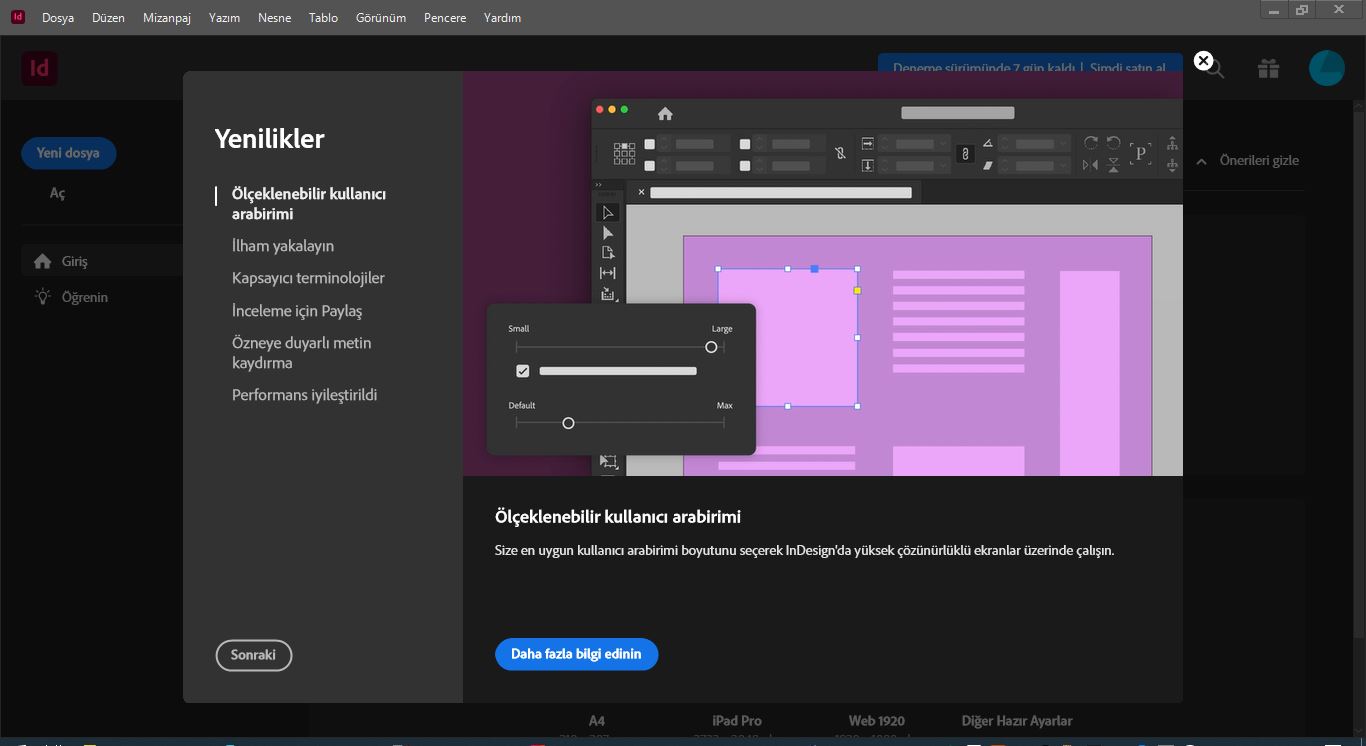Select İlham yakalayın item
The width and height of the screenshot is (1366, 746).
283,246
